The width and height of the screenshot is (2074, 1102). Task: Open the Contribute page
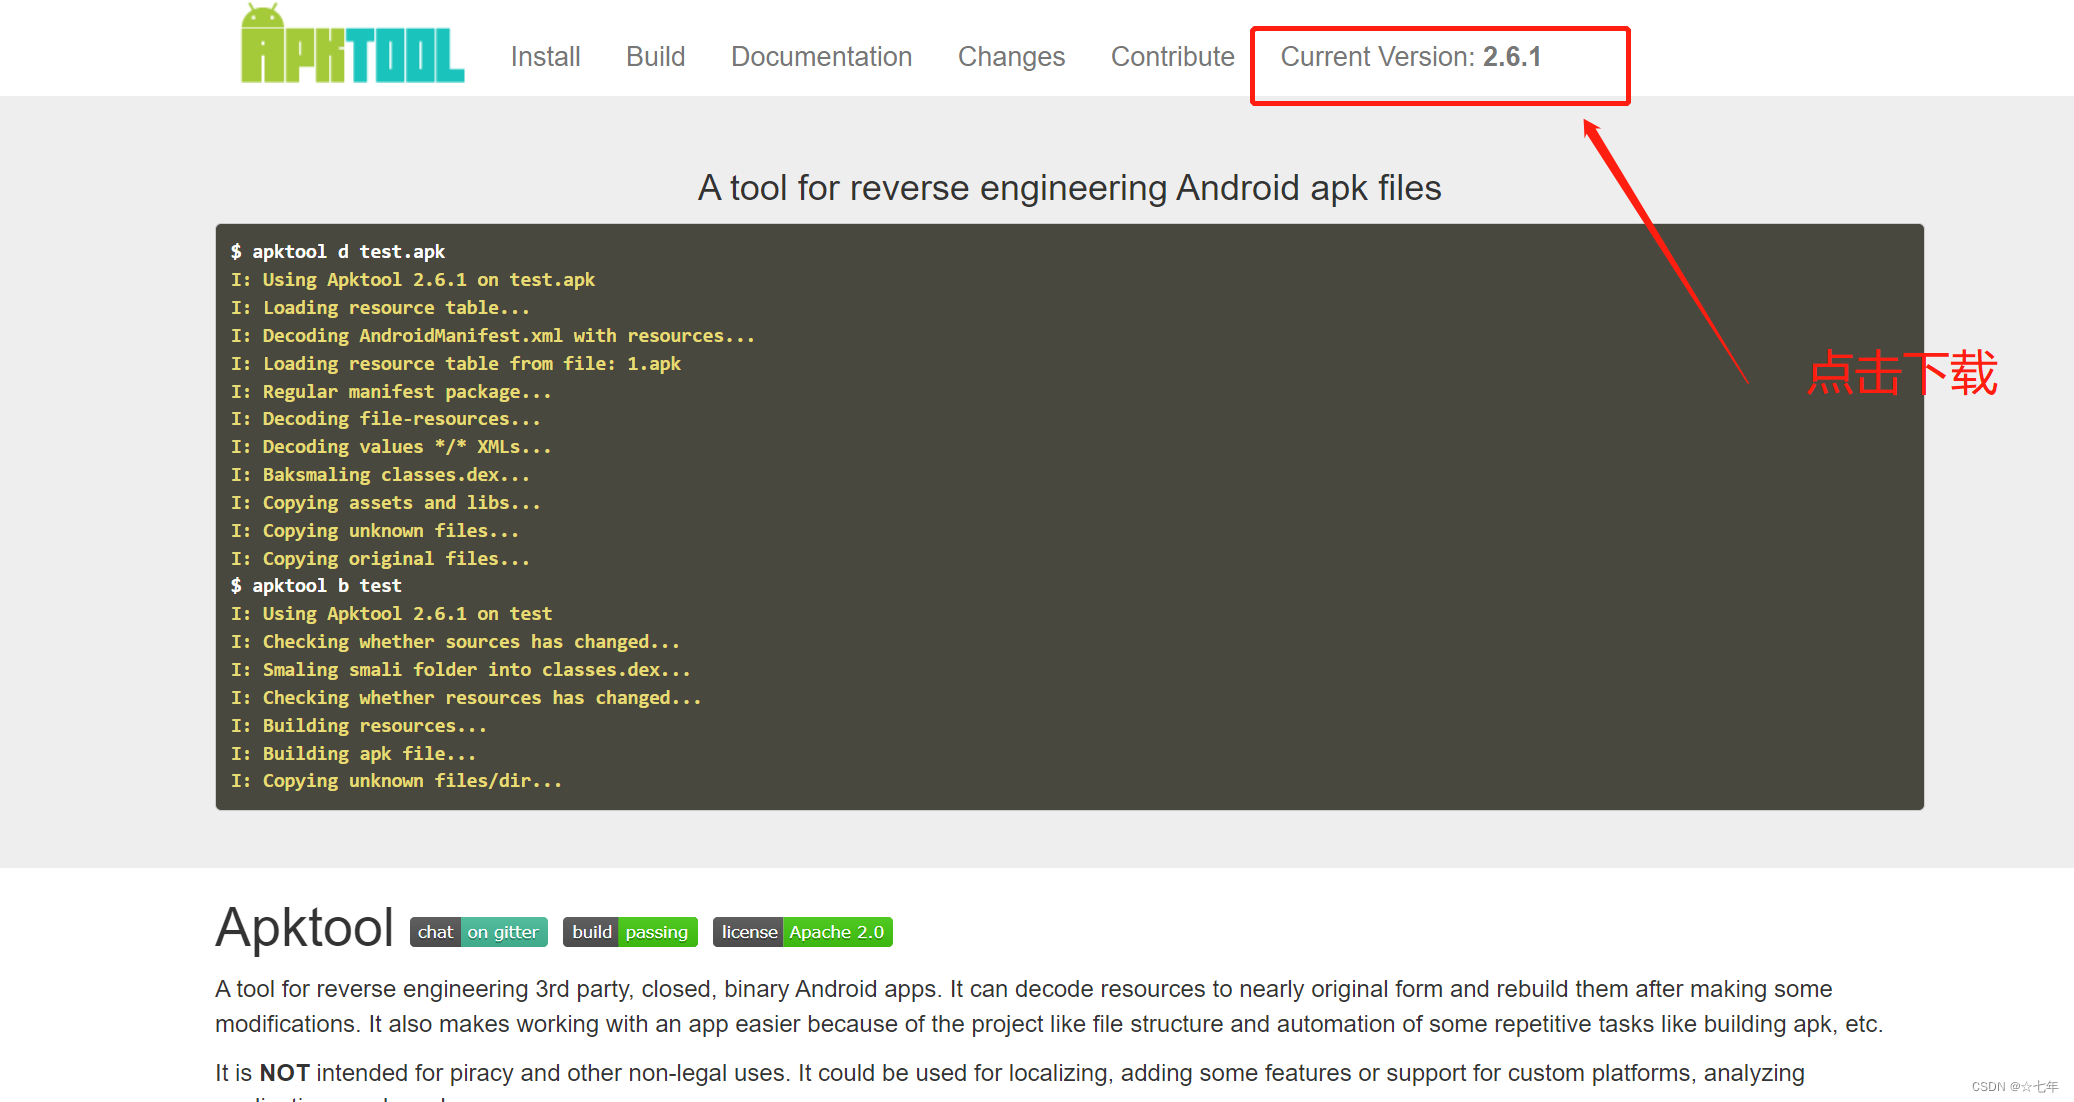tap(1172, 57)
